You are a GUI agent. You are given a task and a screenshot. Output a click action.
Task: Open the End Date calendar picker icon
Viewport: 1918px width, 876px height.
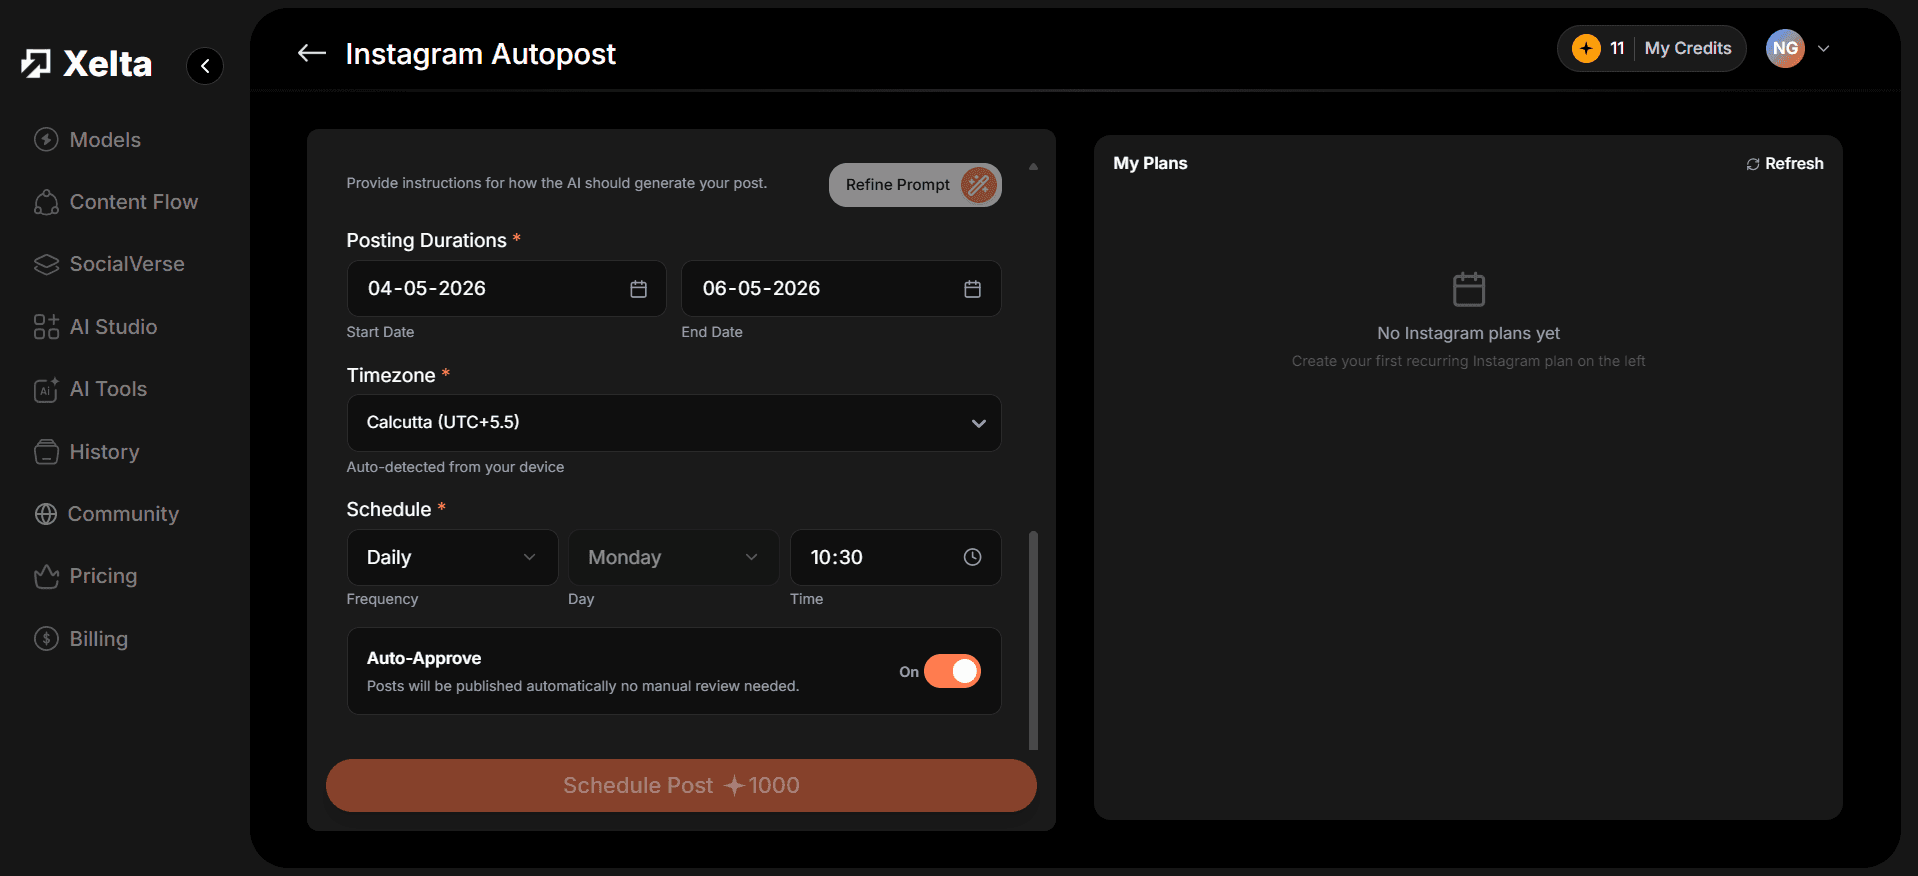972,289
